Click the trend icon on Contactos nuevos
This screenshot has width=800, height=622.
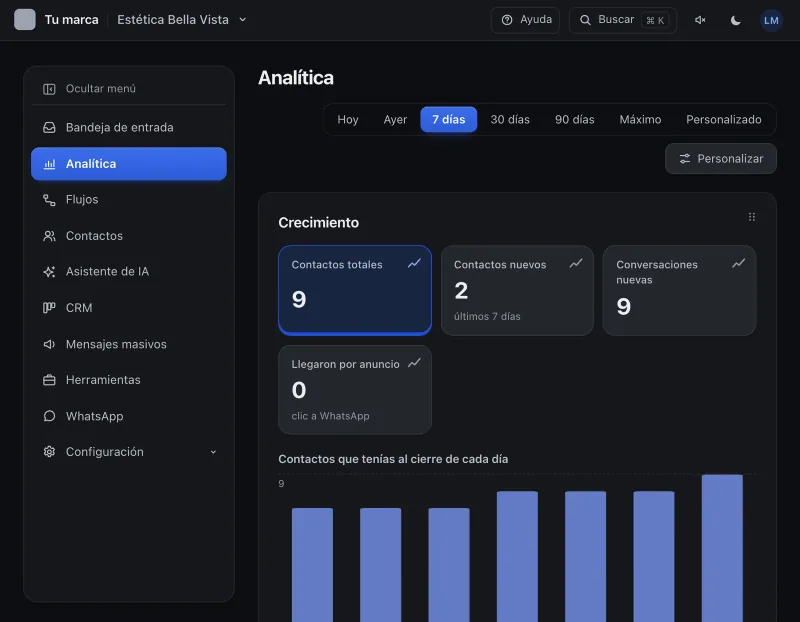[x=576, y=263]
